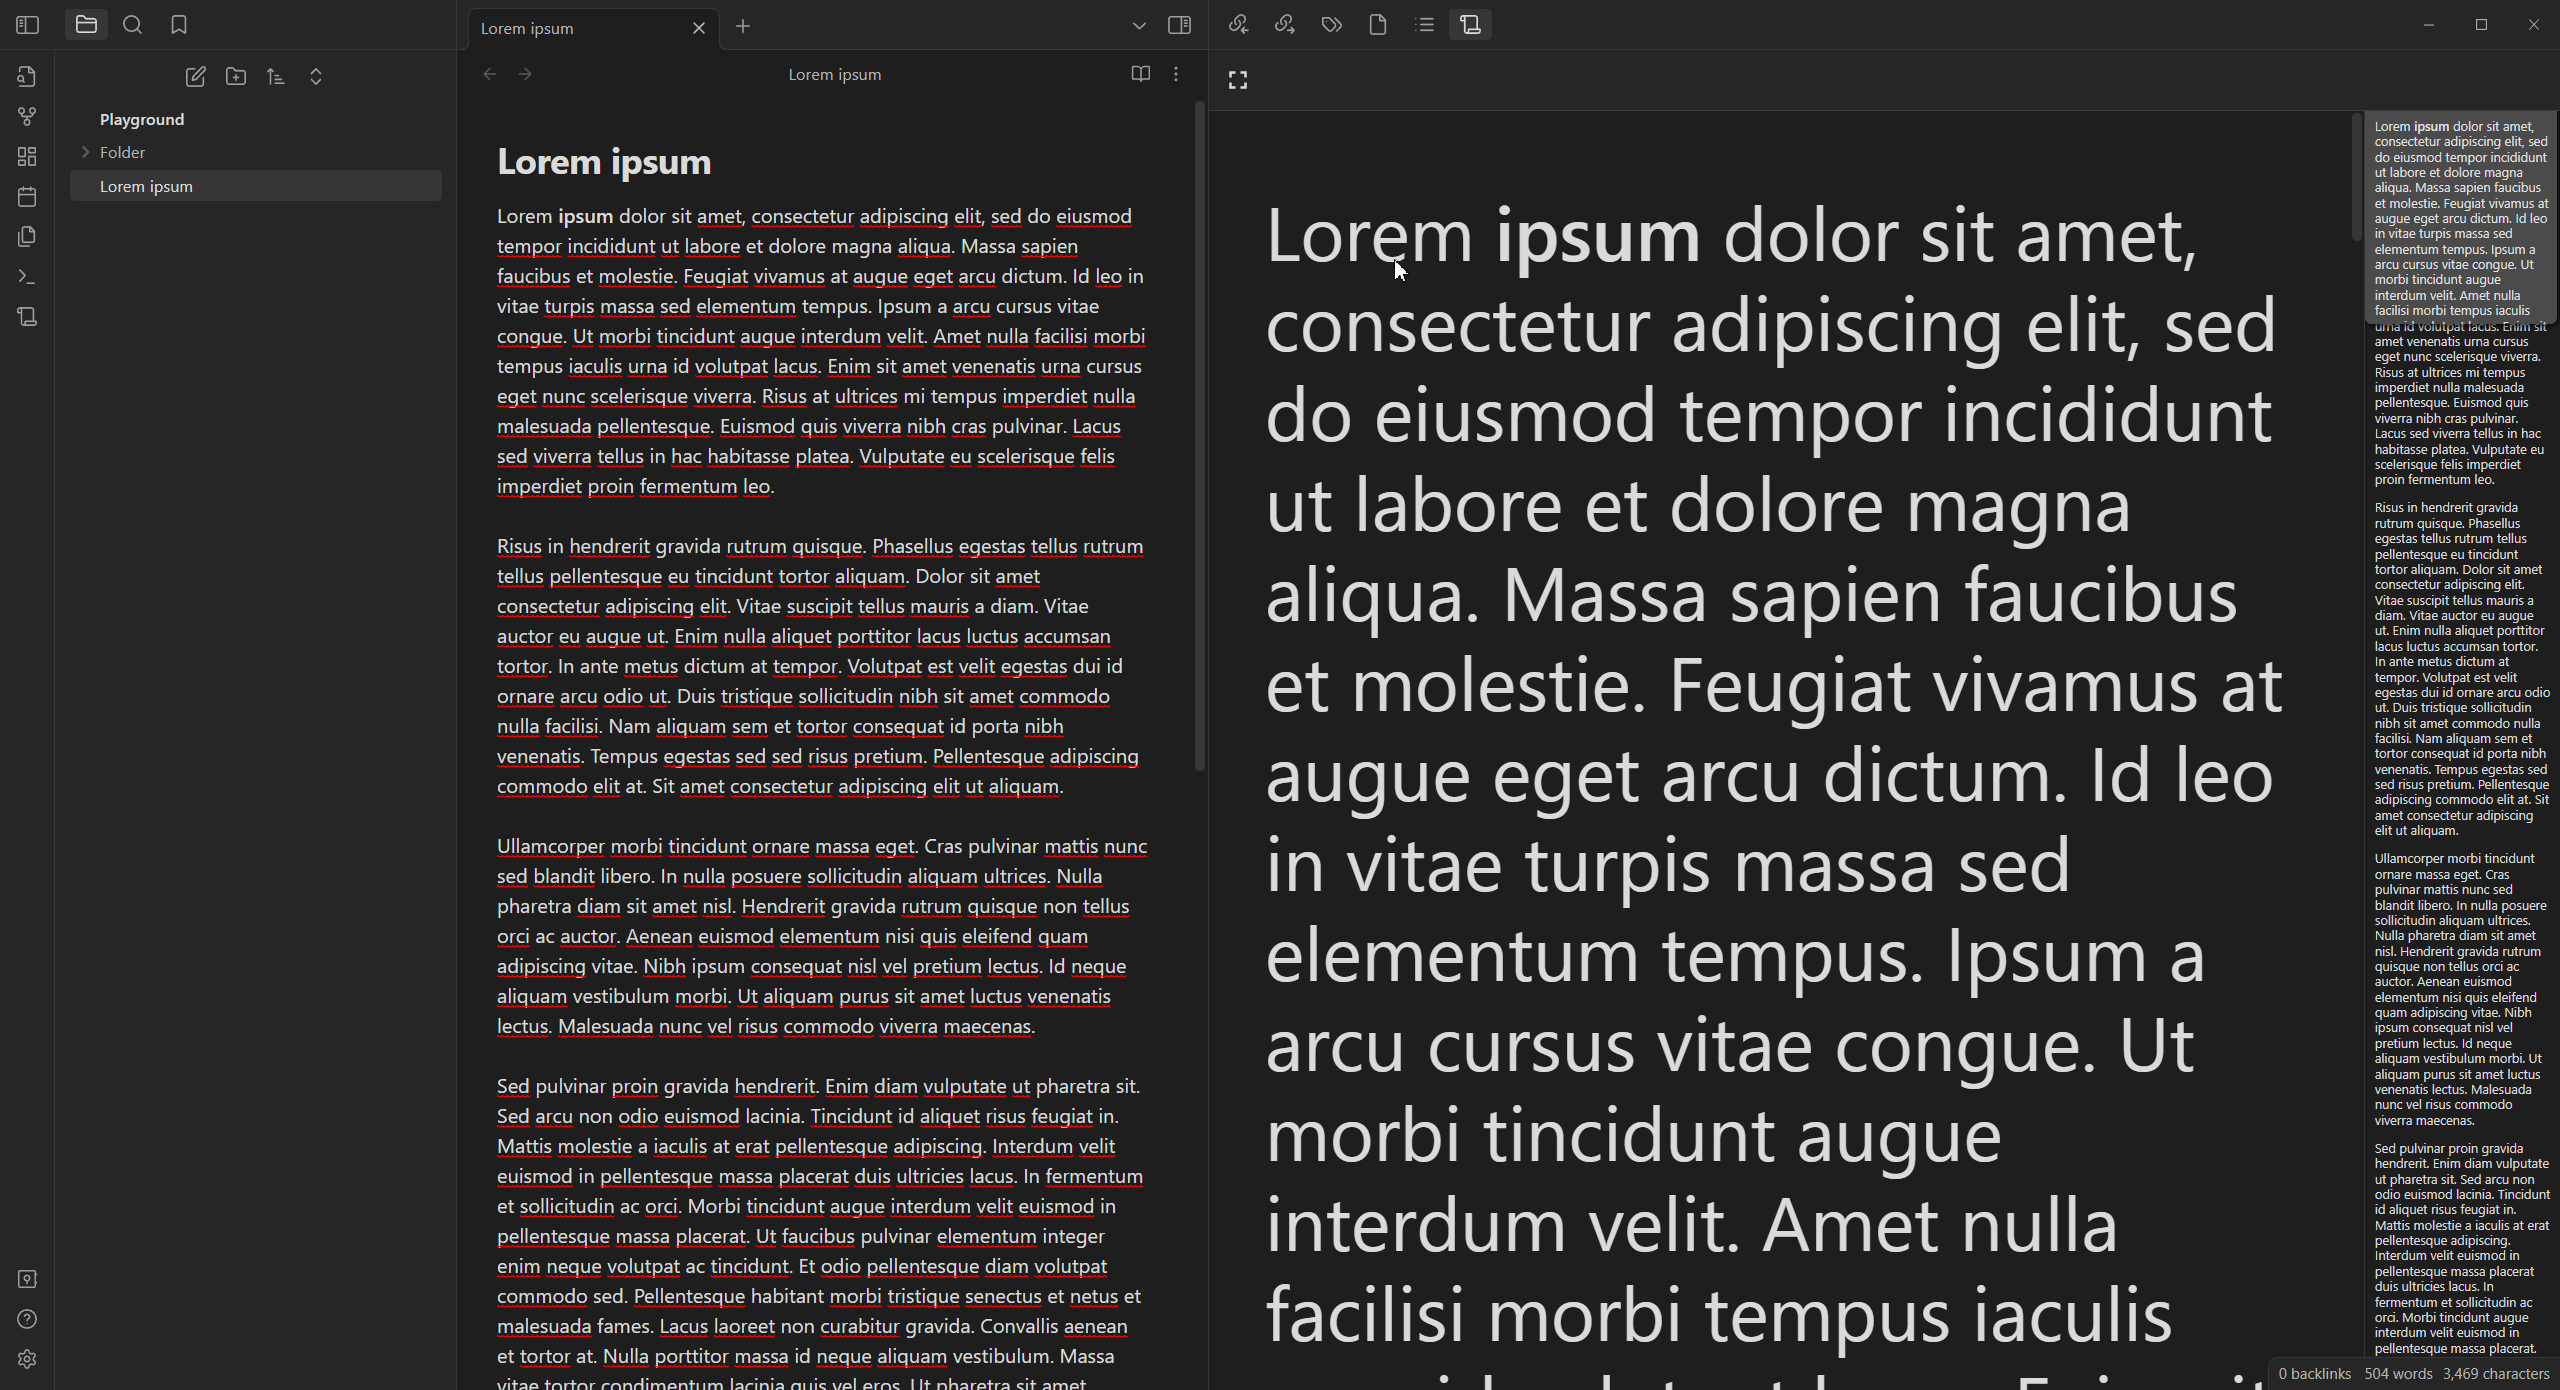Screen dimensions: 2560x1390
Task: Open the tab list dropdown arrow
Action: point(1139,26)
